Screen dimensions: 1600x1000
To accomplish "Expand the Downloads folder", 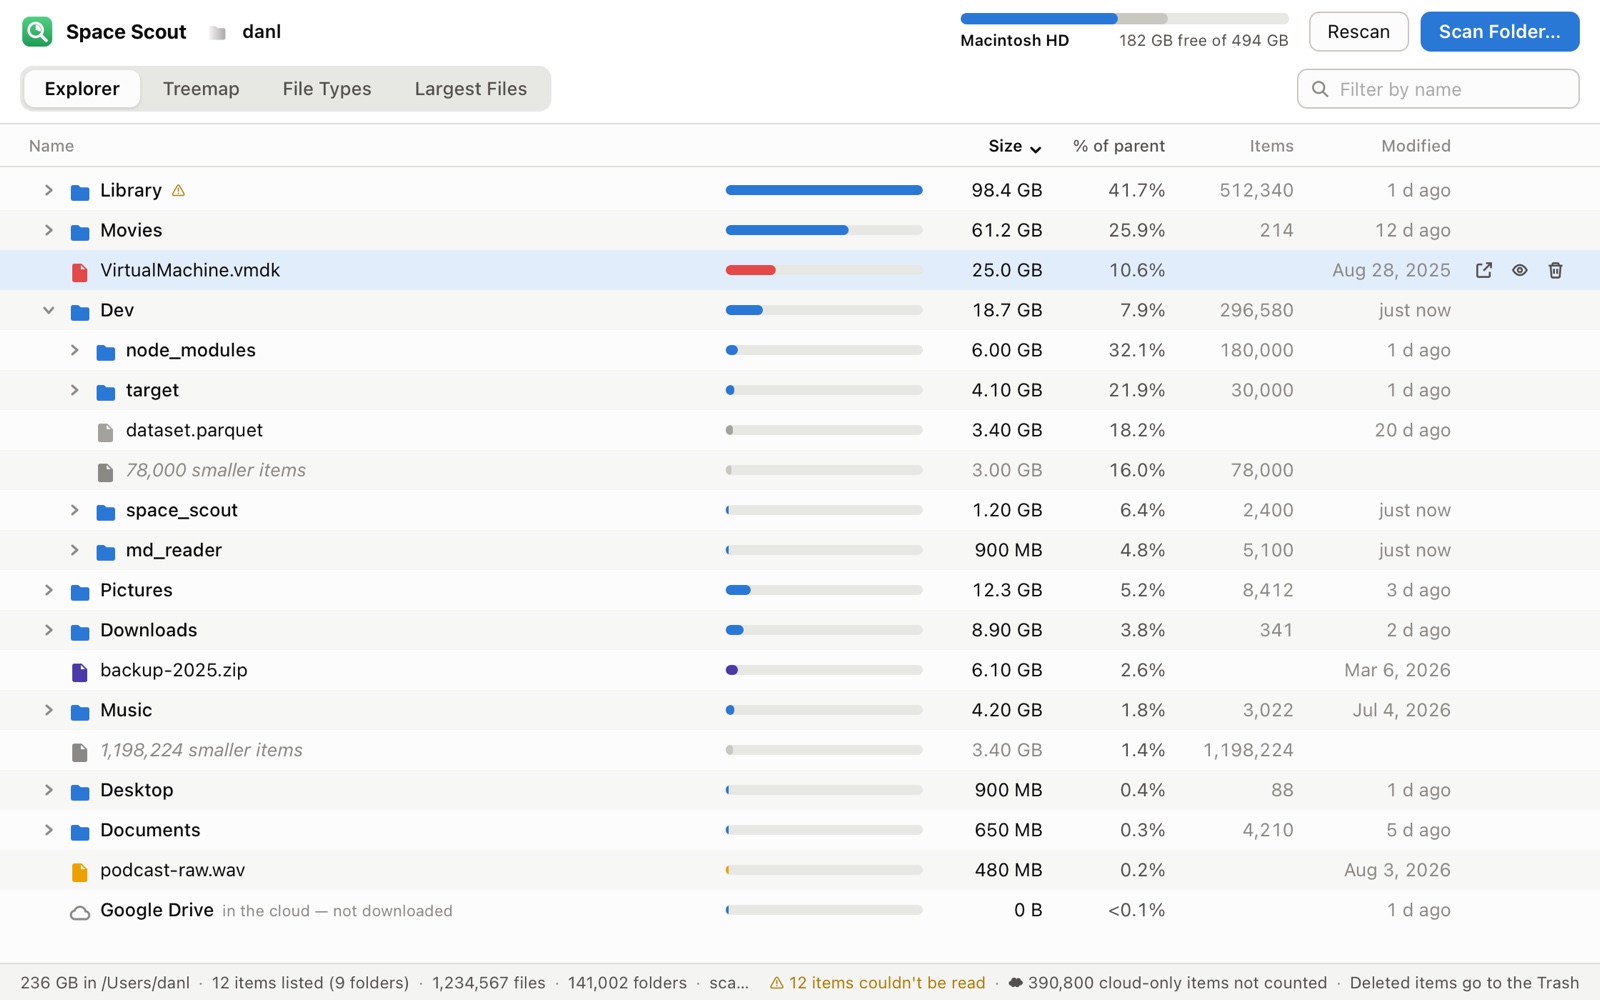I will [48, 630].
